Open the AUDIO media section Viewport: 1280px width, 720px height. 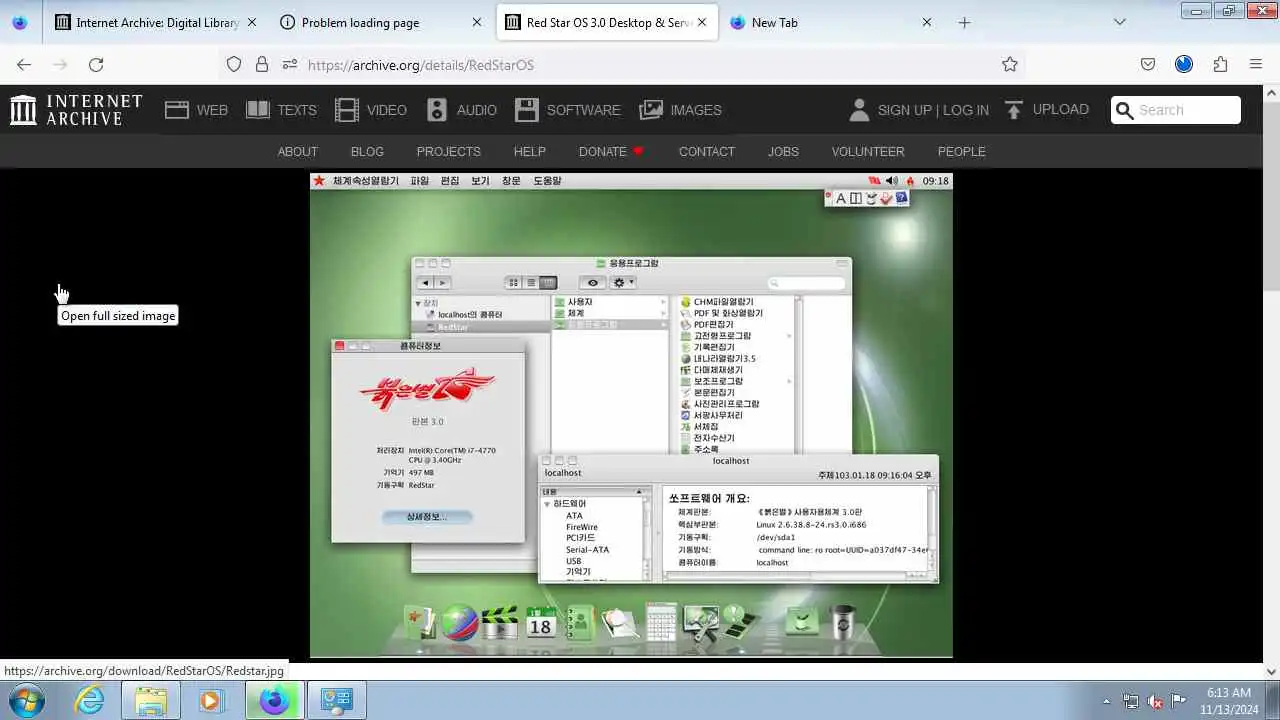click(461, 110)
